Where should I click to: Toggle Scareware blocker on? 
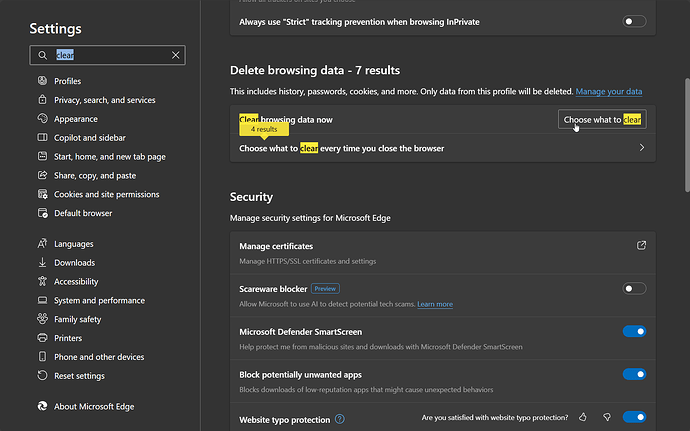coord(634,289)
